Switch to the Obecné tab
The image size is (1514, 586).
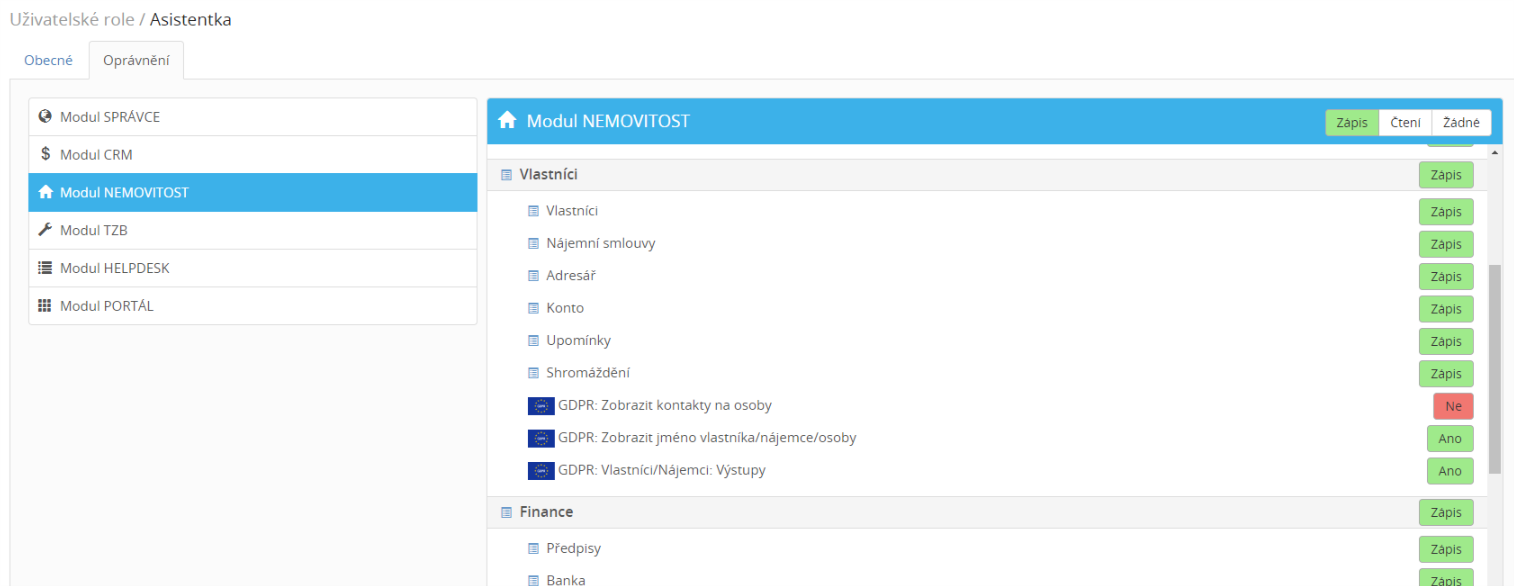[48, 60]
